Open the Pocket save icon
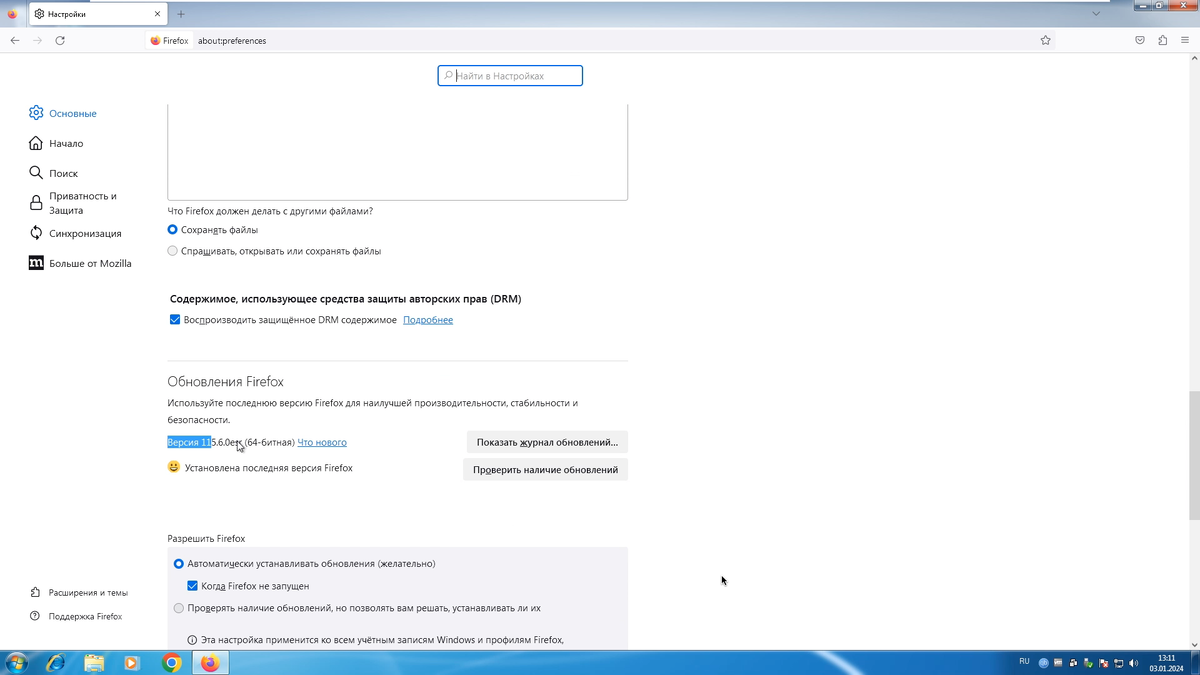 click(1140, 41)
